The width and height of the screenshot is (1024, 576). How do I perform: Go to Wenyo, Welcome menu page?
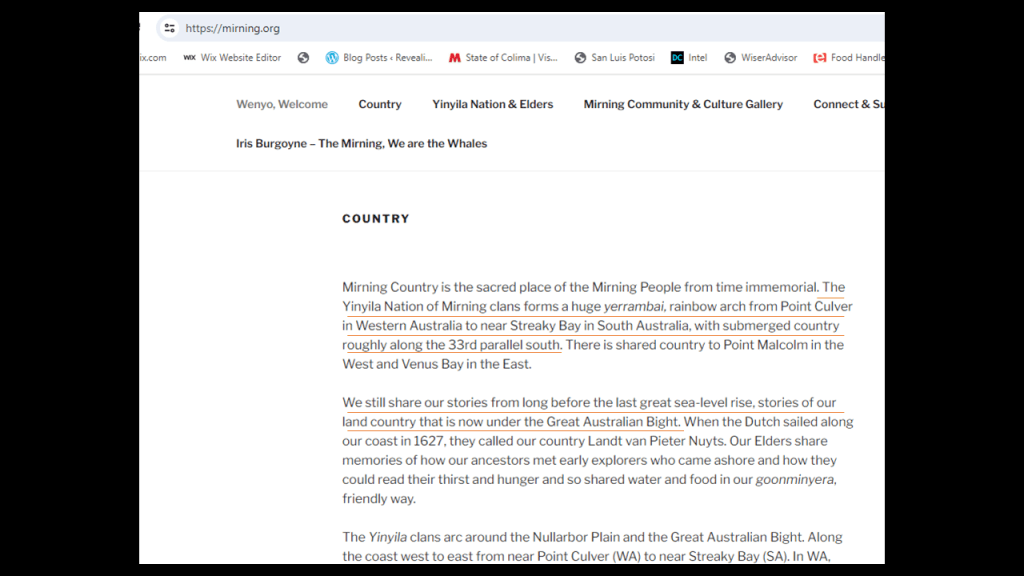282,104
